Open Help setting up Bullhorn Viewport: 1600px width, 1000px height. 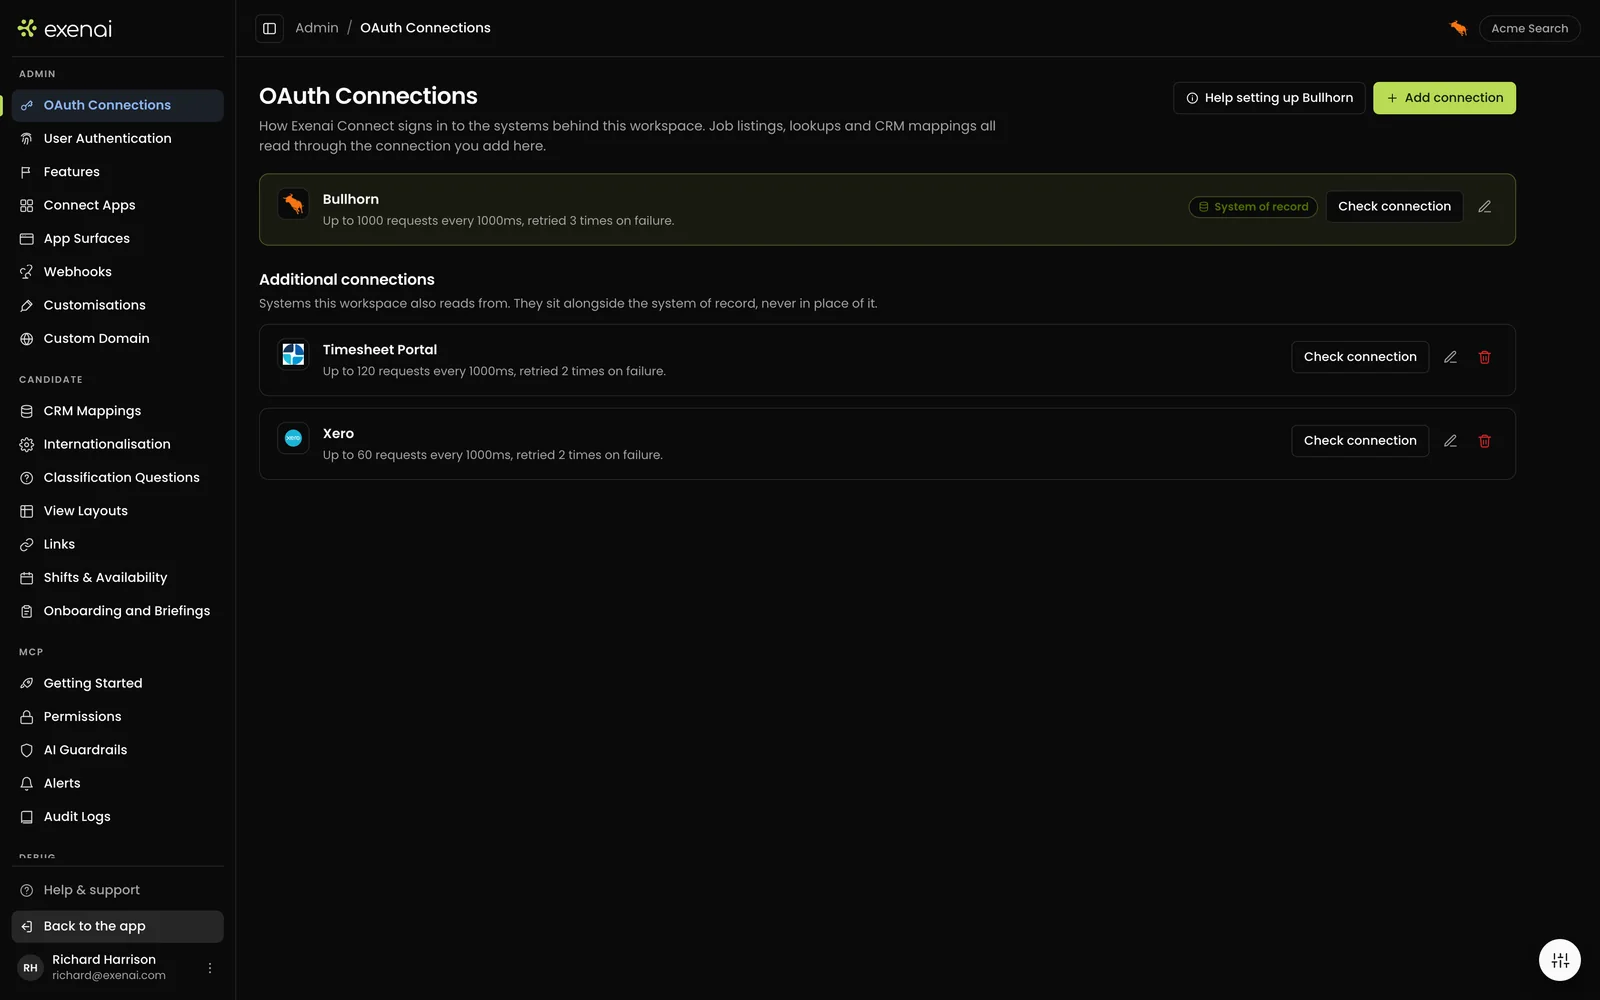[1269, 98]
